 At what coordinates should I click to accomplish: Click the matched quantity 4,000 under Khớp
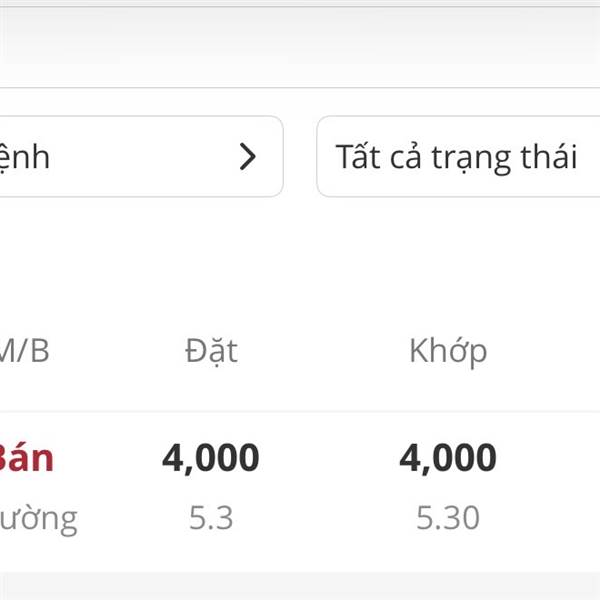click(448, 458)
